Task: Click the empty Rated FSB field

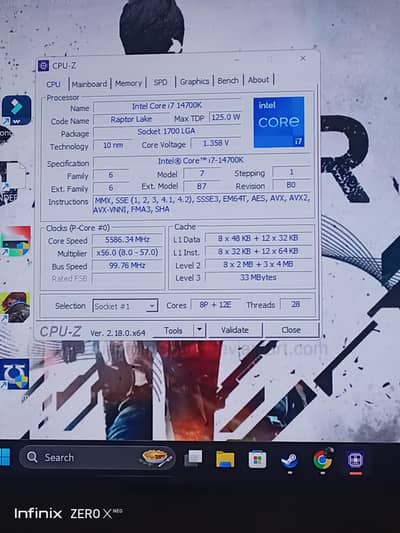Action: tap(127, 279)
